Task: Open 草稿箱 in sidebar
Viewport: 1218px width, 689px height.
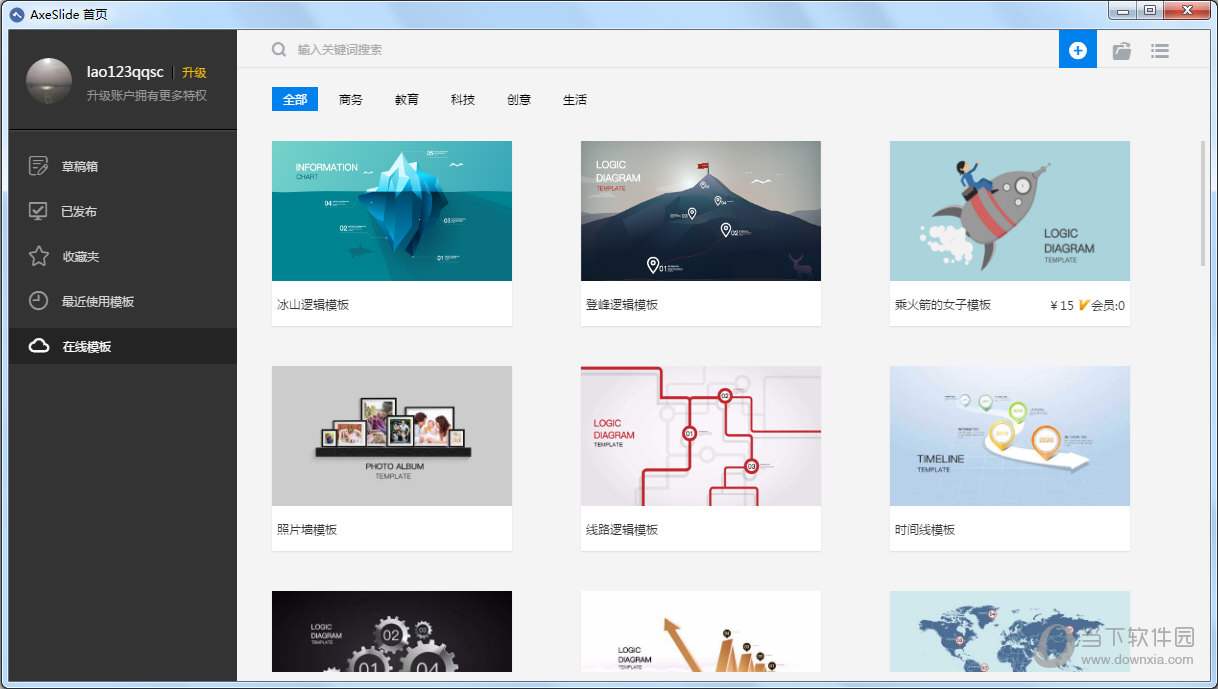Action: pos(123,166)
